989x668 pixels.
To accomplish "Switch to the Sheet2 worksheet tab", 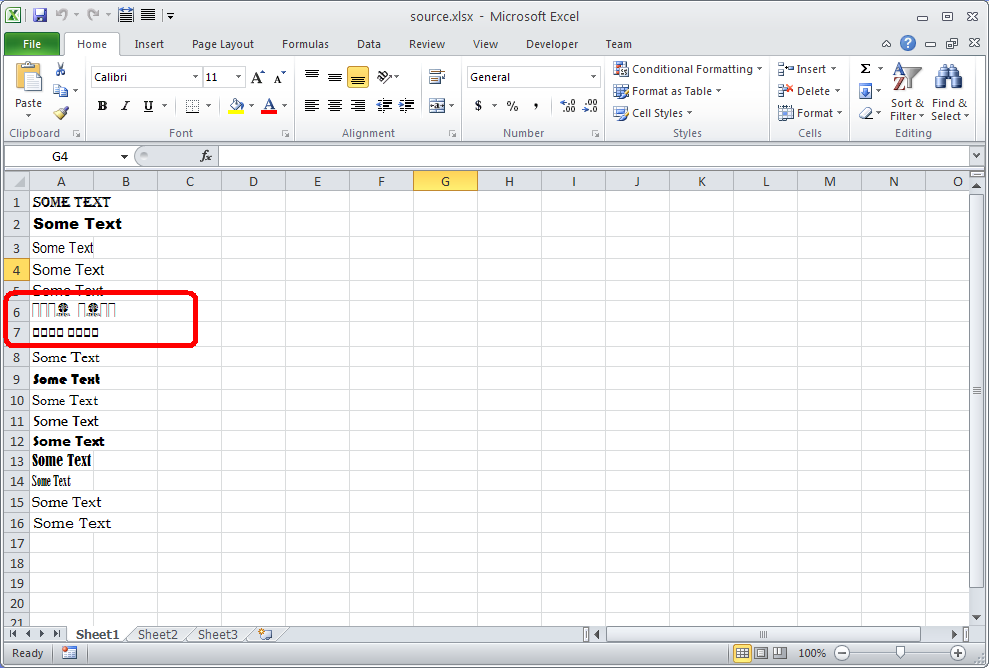I will tap(157, 634).
